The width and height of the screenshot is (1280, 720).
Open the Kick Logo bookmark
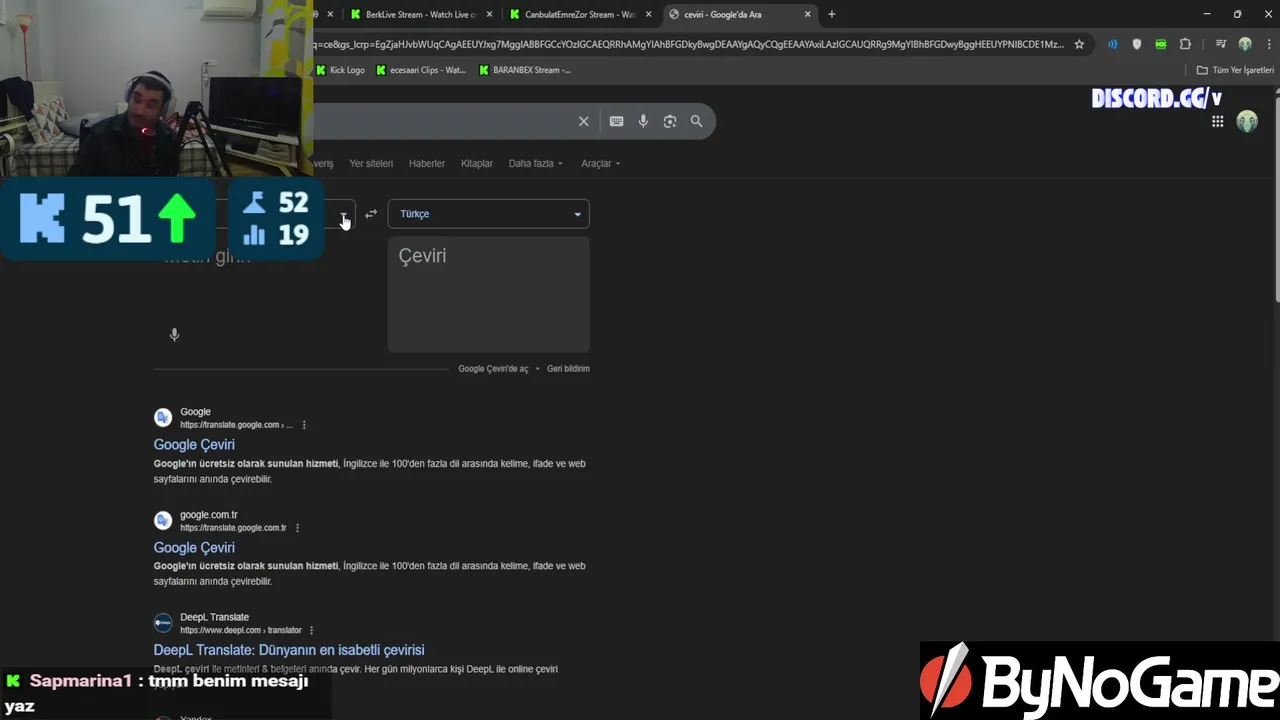pos(340,70)
